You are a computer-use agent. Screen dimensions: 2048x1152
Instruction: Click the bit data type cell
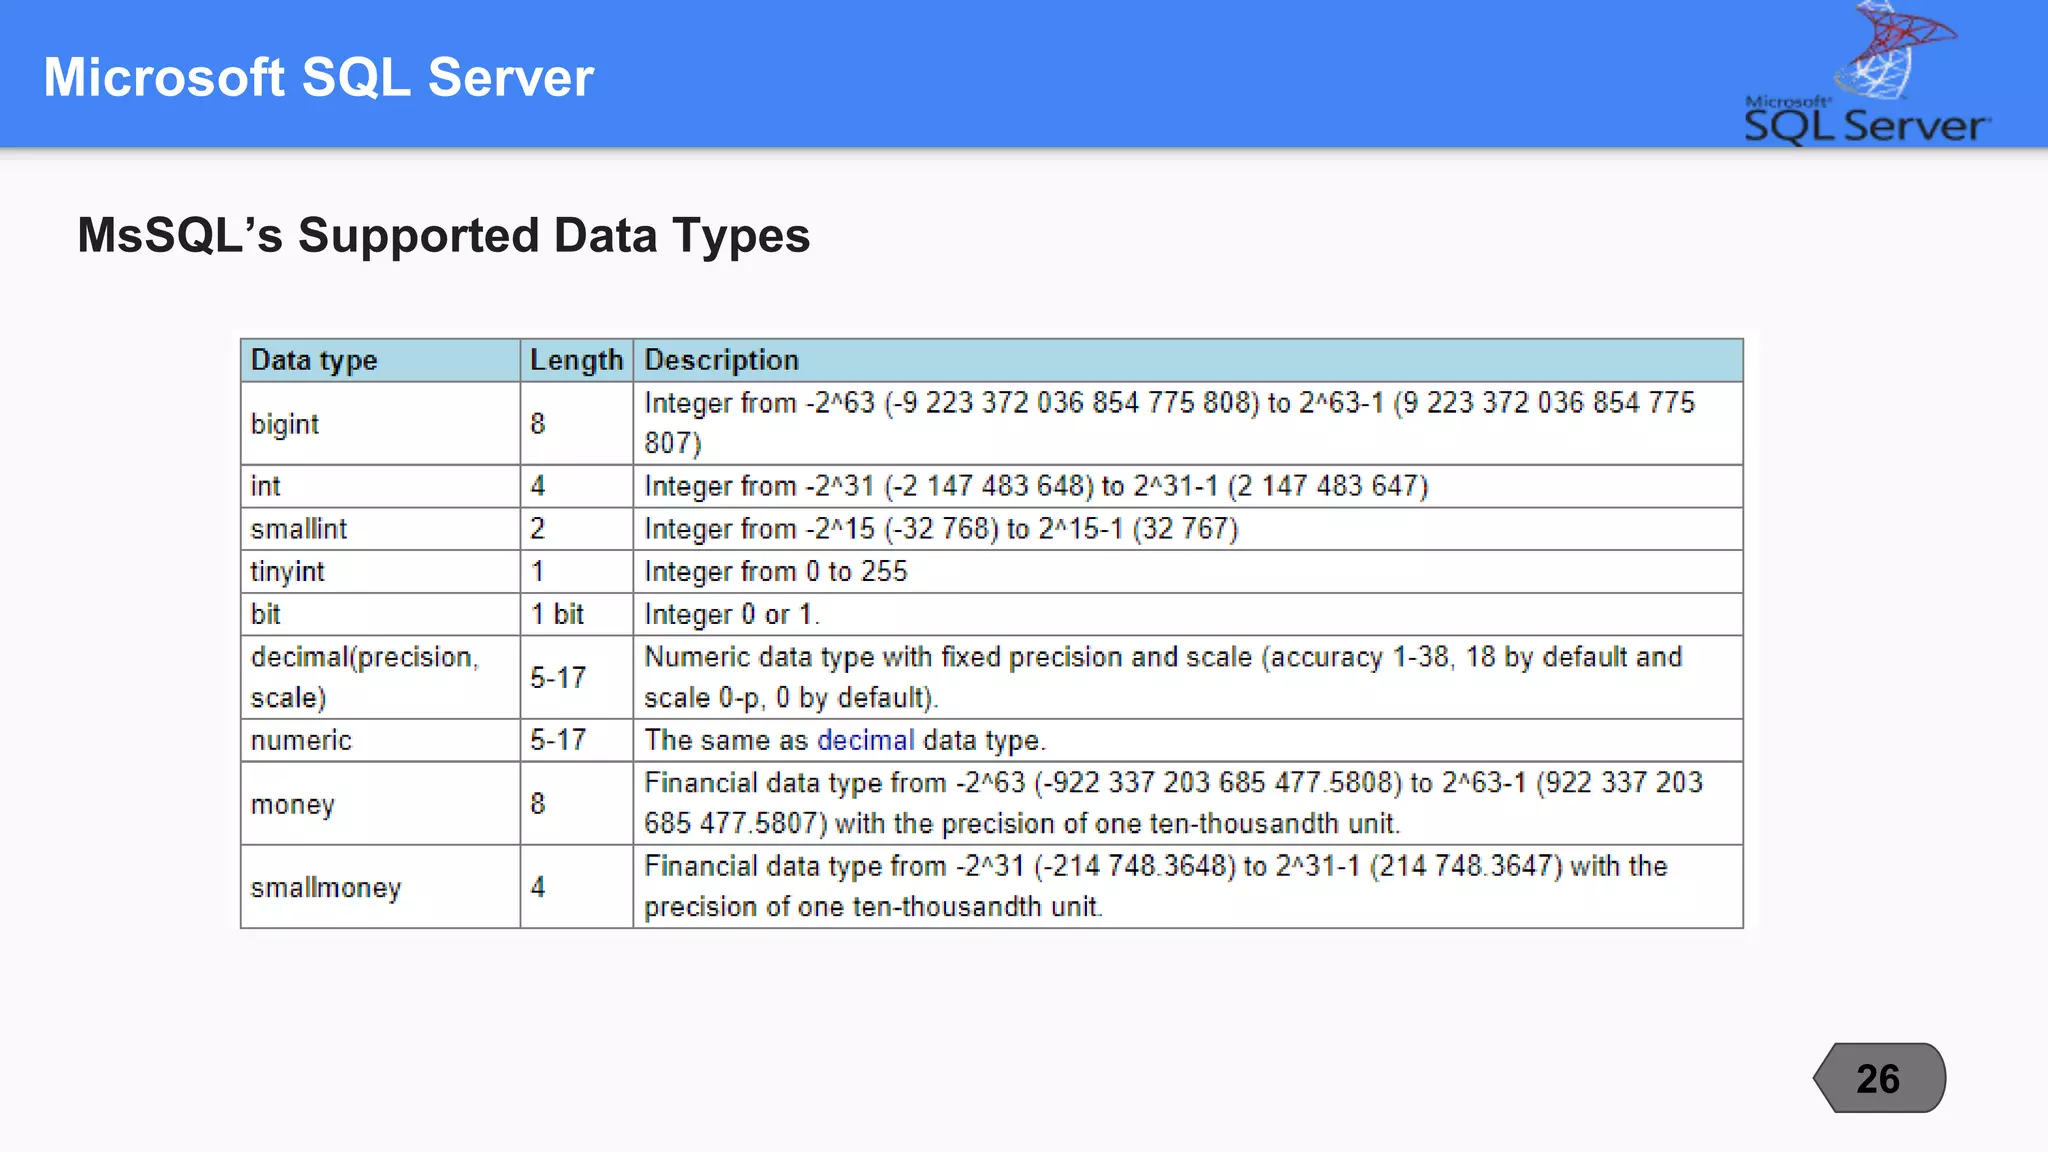(x=266, y=614)
